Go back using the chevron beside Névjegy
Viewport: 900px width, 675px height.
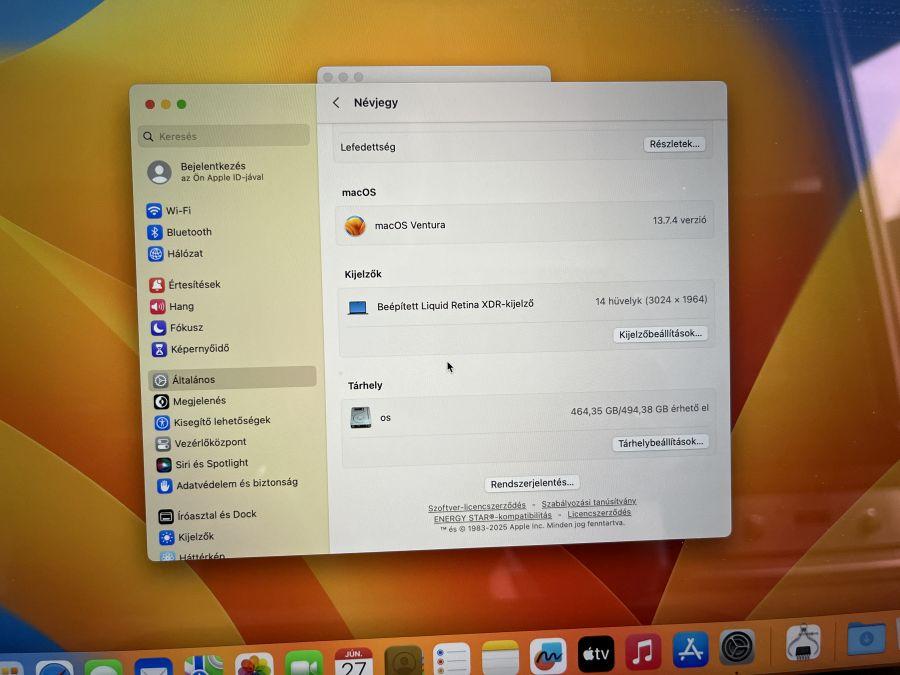point(336,103)
